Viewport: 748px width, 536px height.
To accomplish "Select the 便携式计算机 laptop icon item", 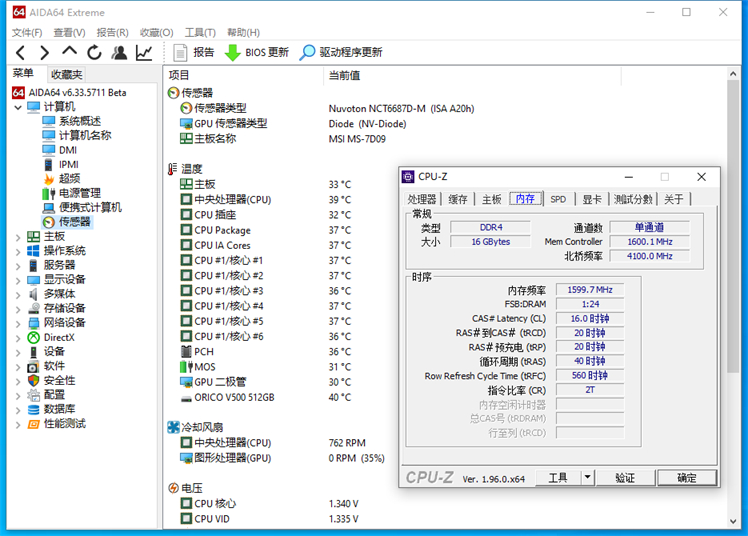I will pos(49,208).
